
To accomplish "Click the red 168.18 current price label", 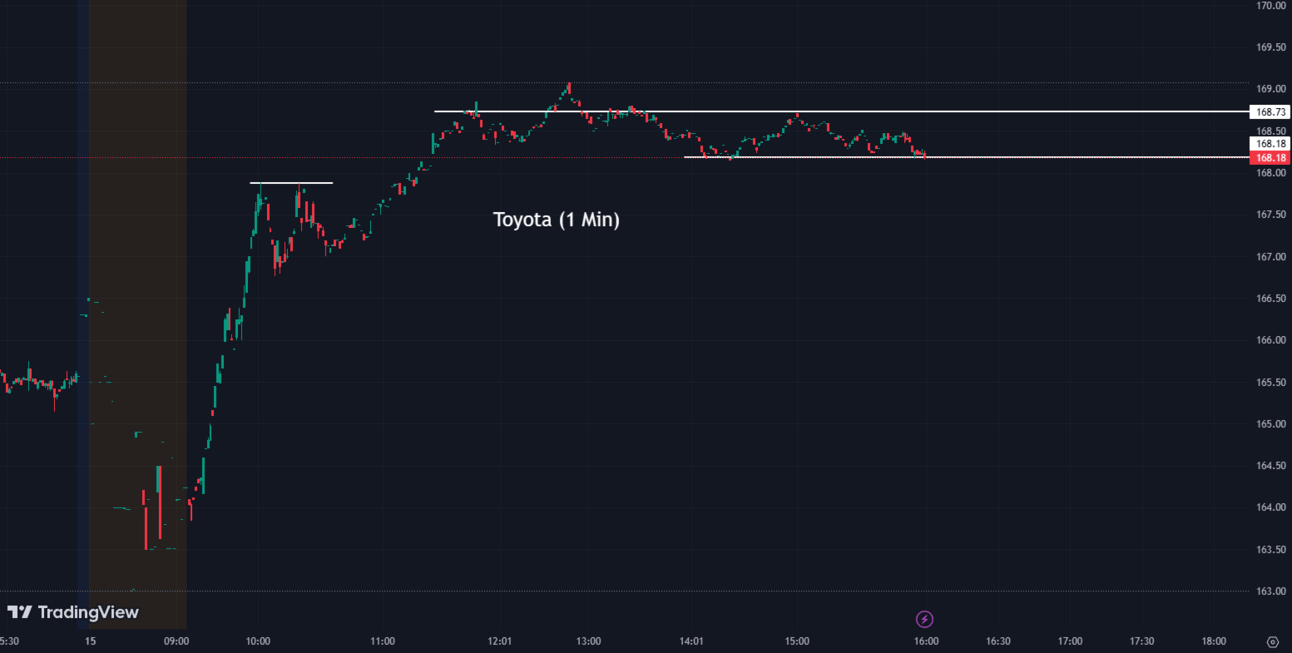I will pyautogui.click(x=1270, y=158).
